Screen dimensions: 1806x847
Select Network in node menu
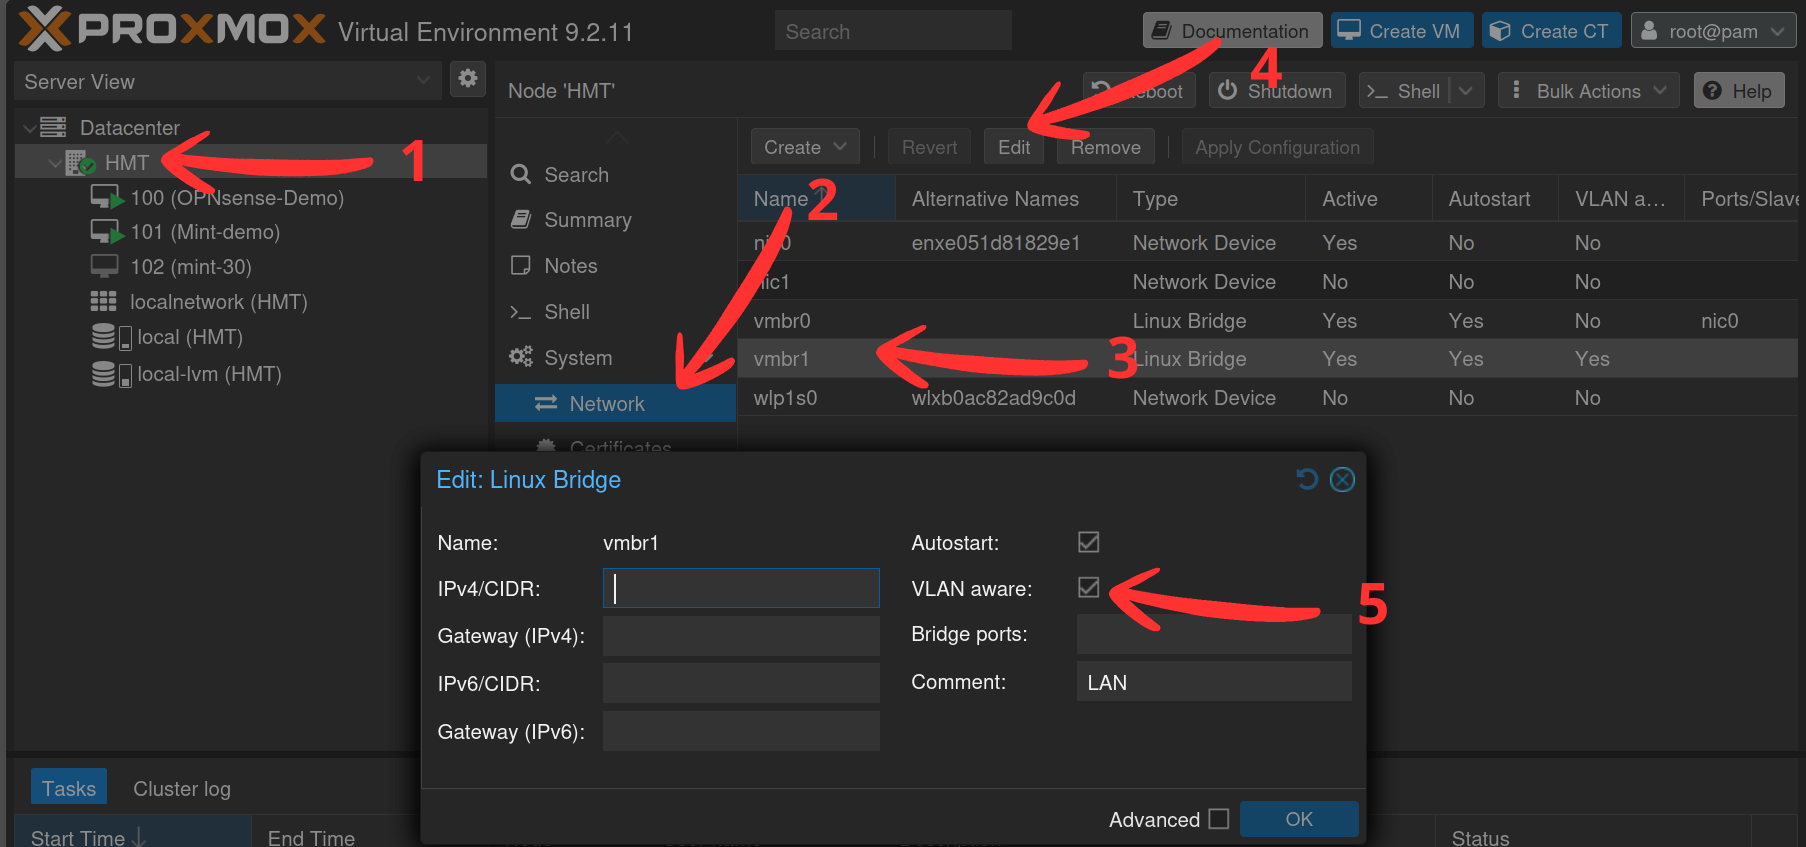click(x=615, y=403)
